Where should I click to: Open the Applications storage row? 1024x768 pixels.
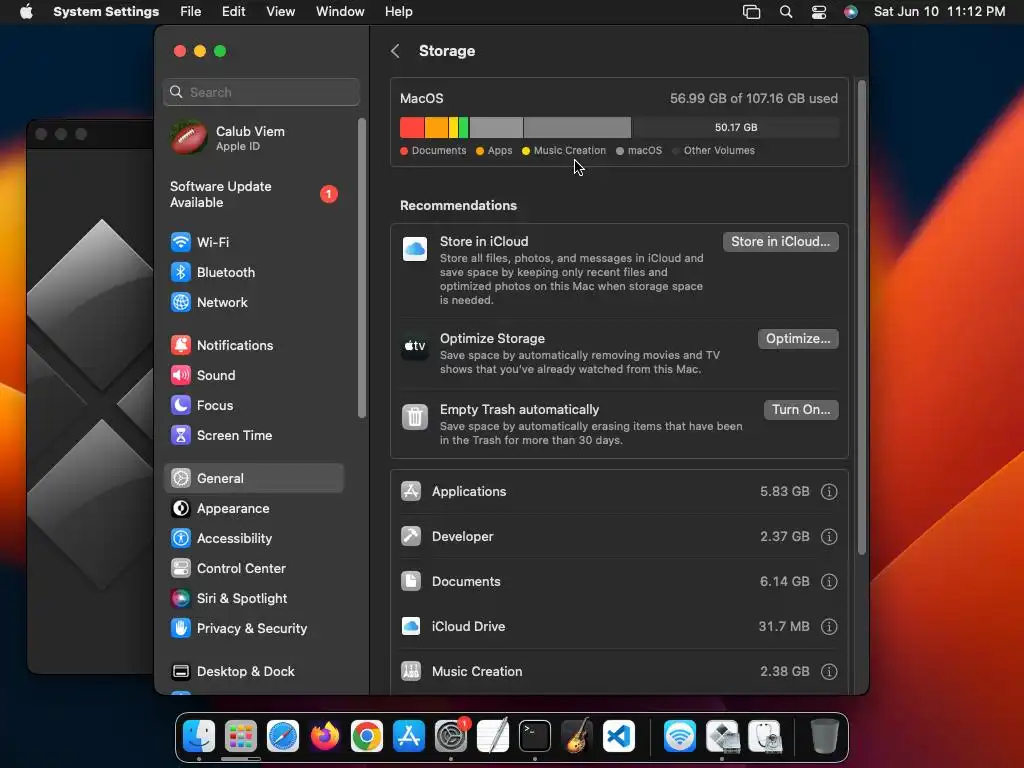pos(619,492)
